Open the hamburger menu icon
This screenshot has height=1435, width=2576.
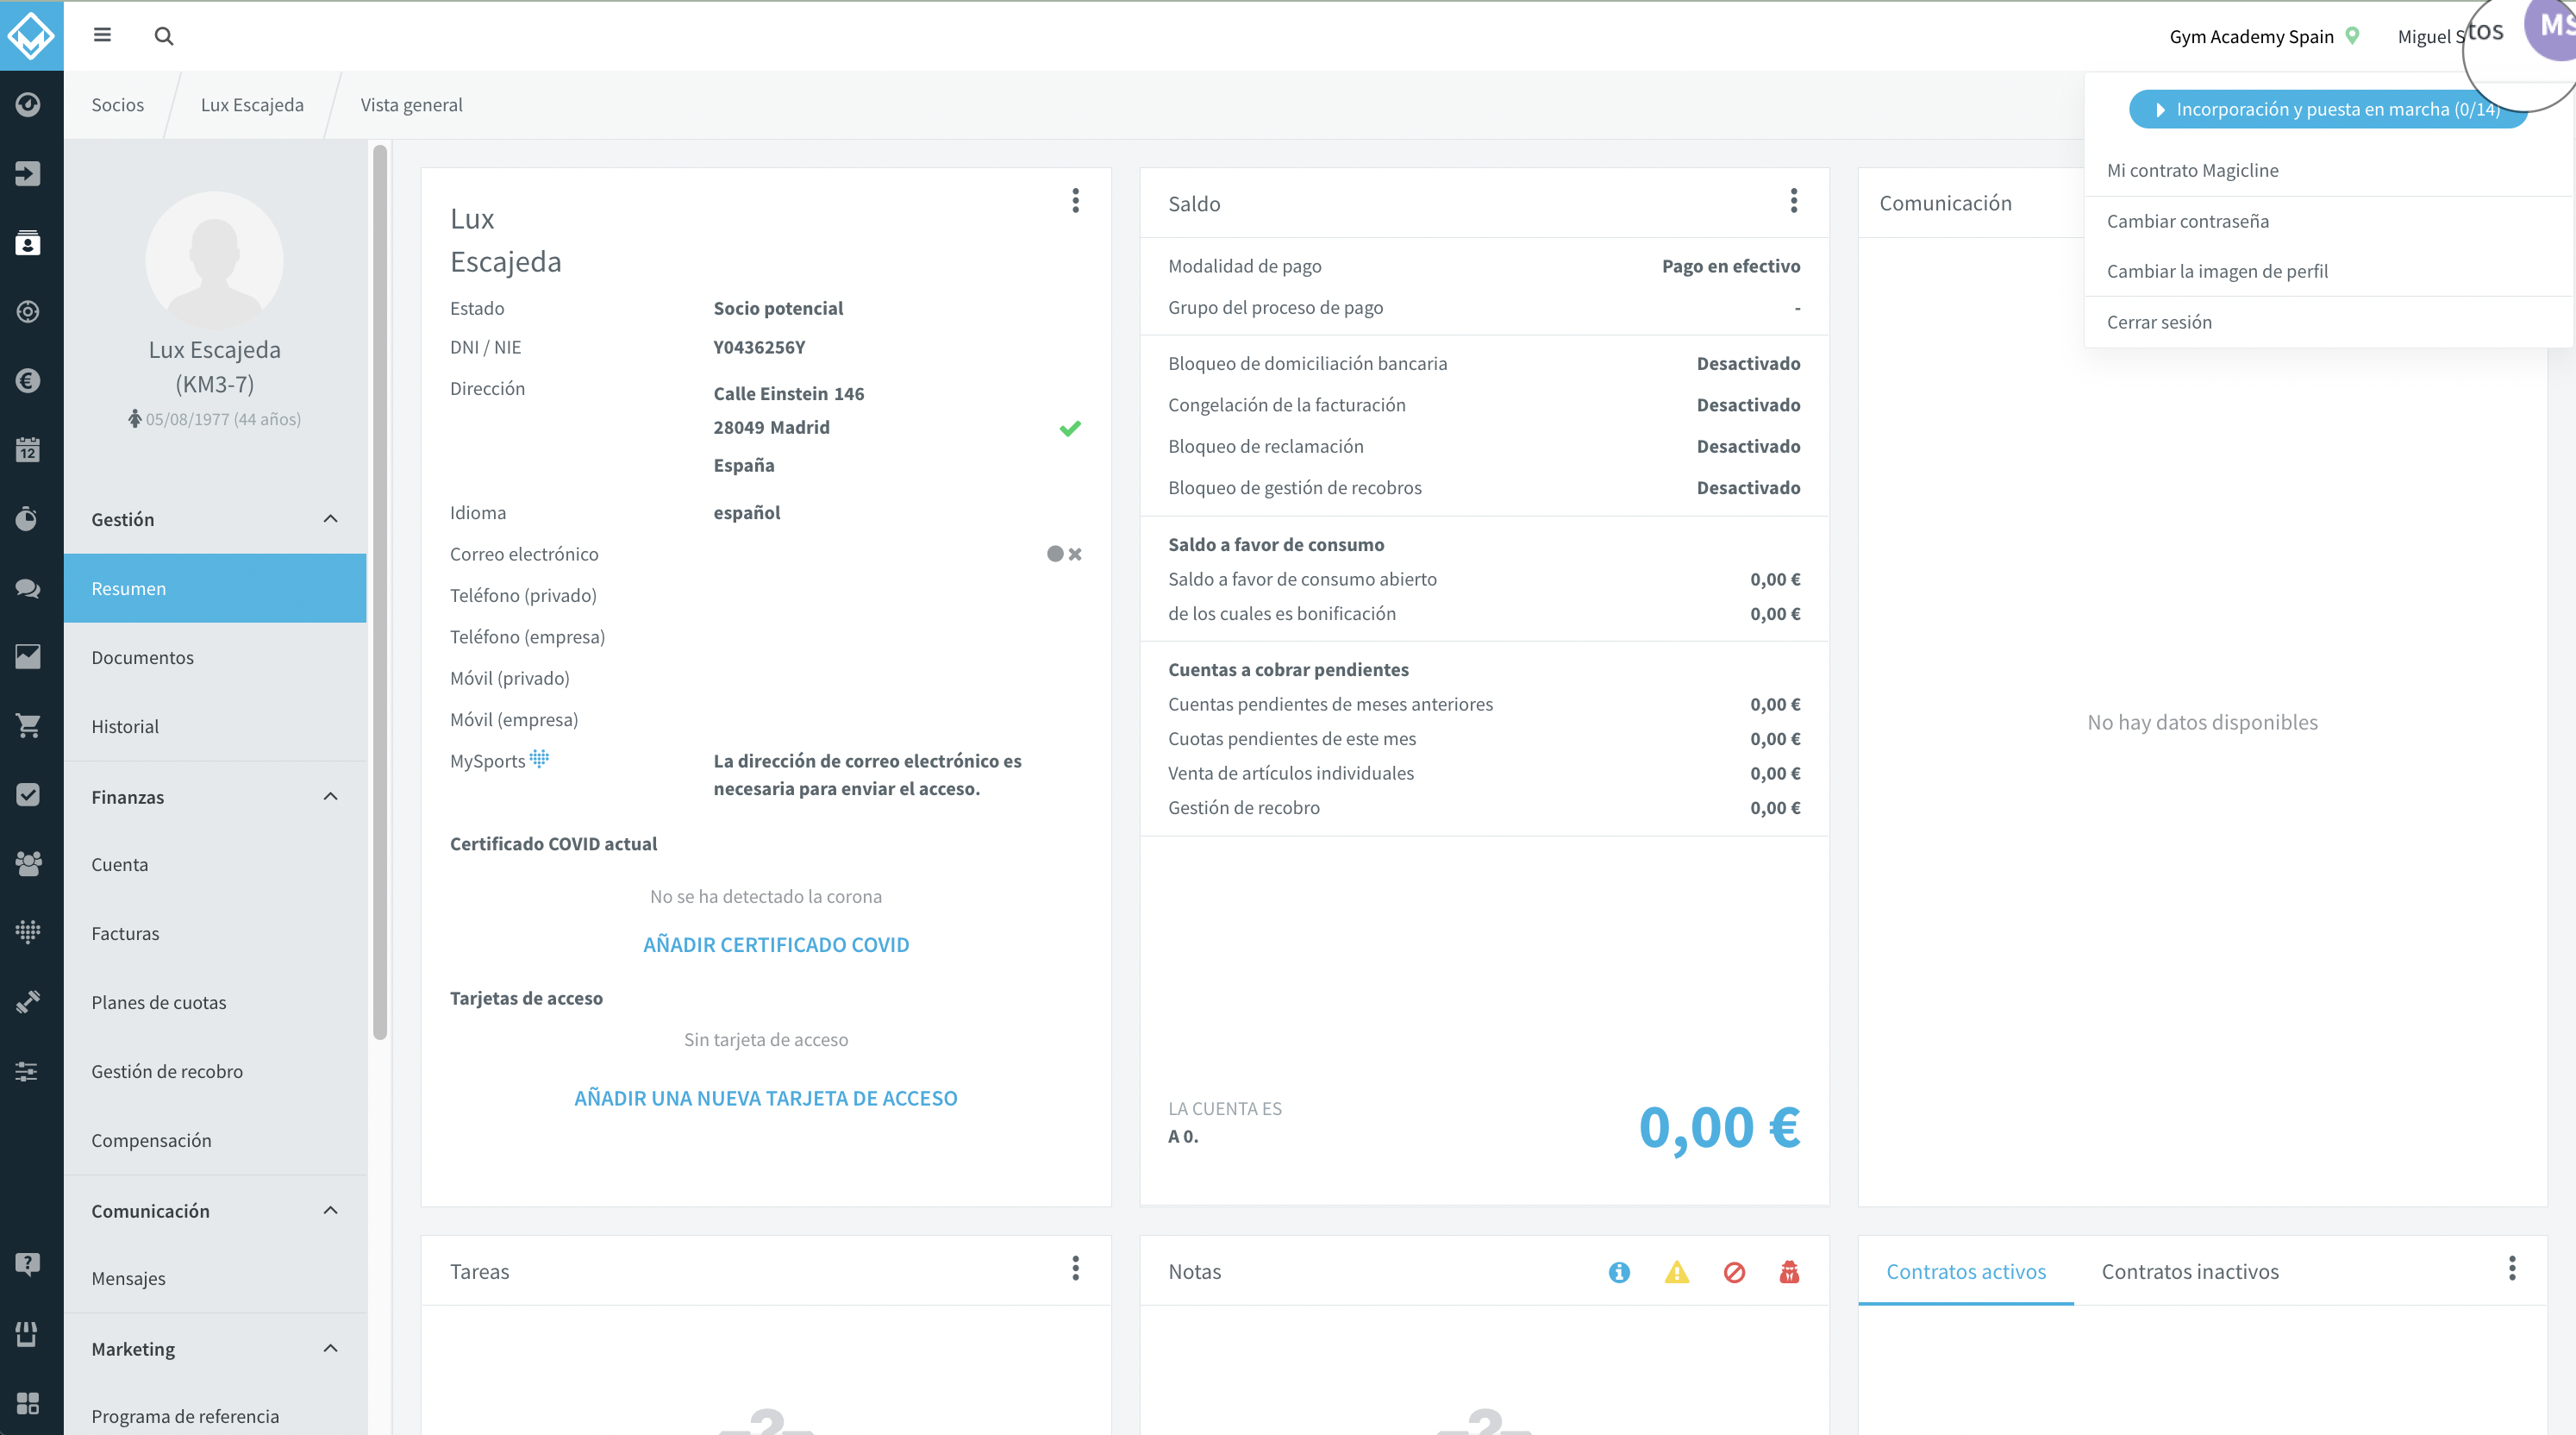pos(102,35)
